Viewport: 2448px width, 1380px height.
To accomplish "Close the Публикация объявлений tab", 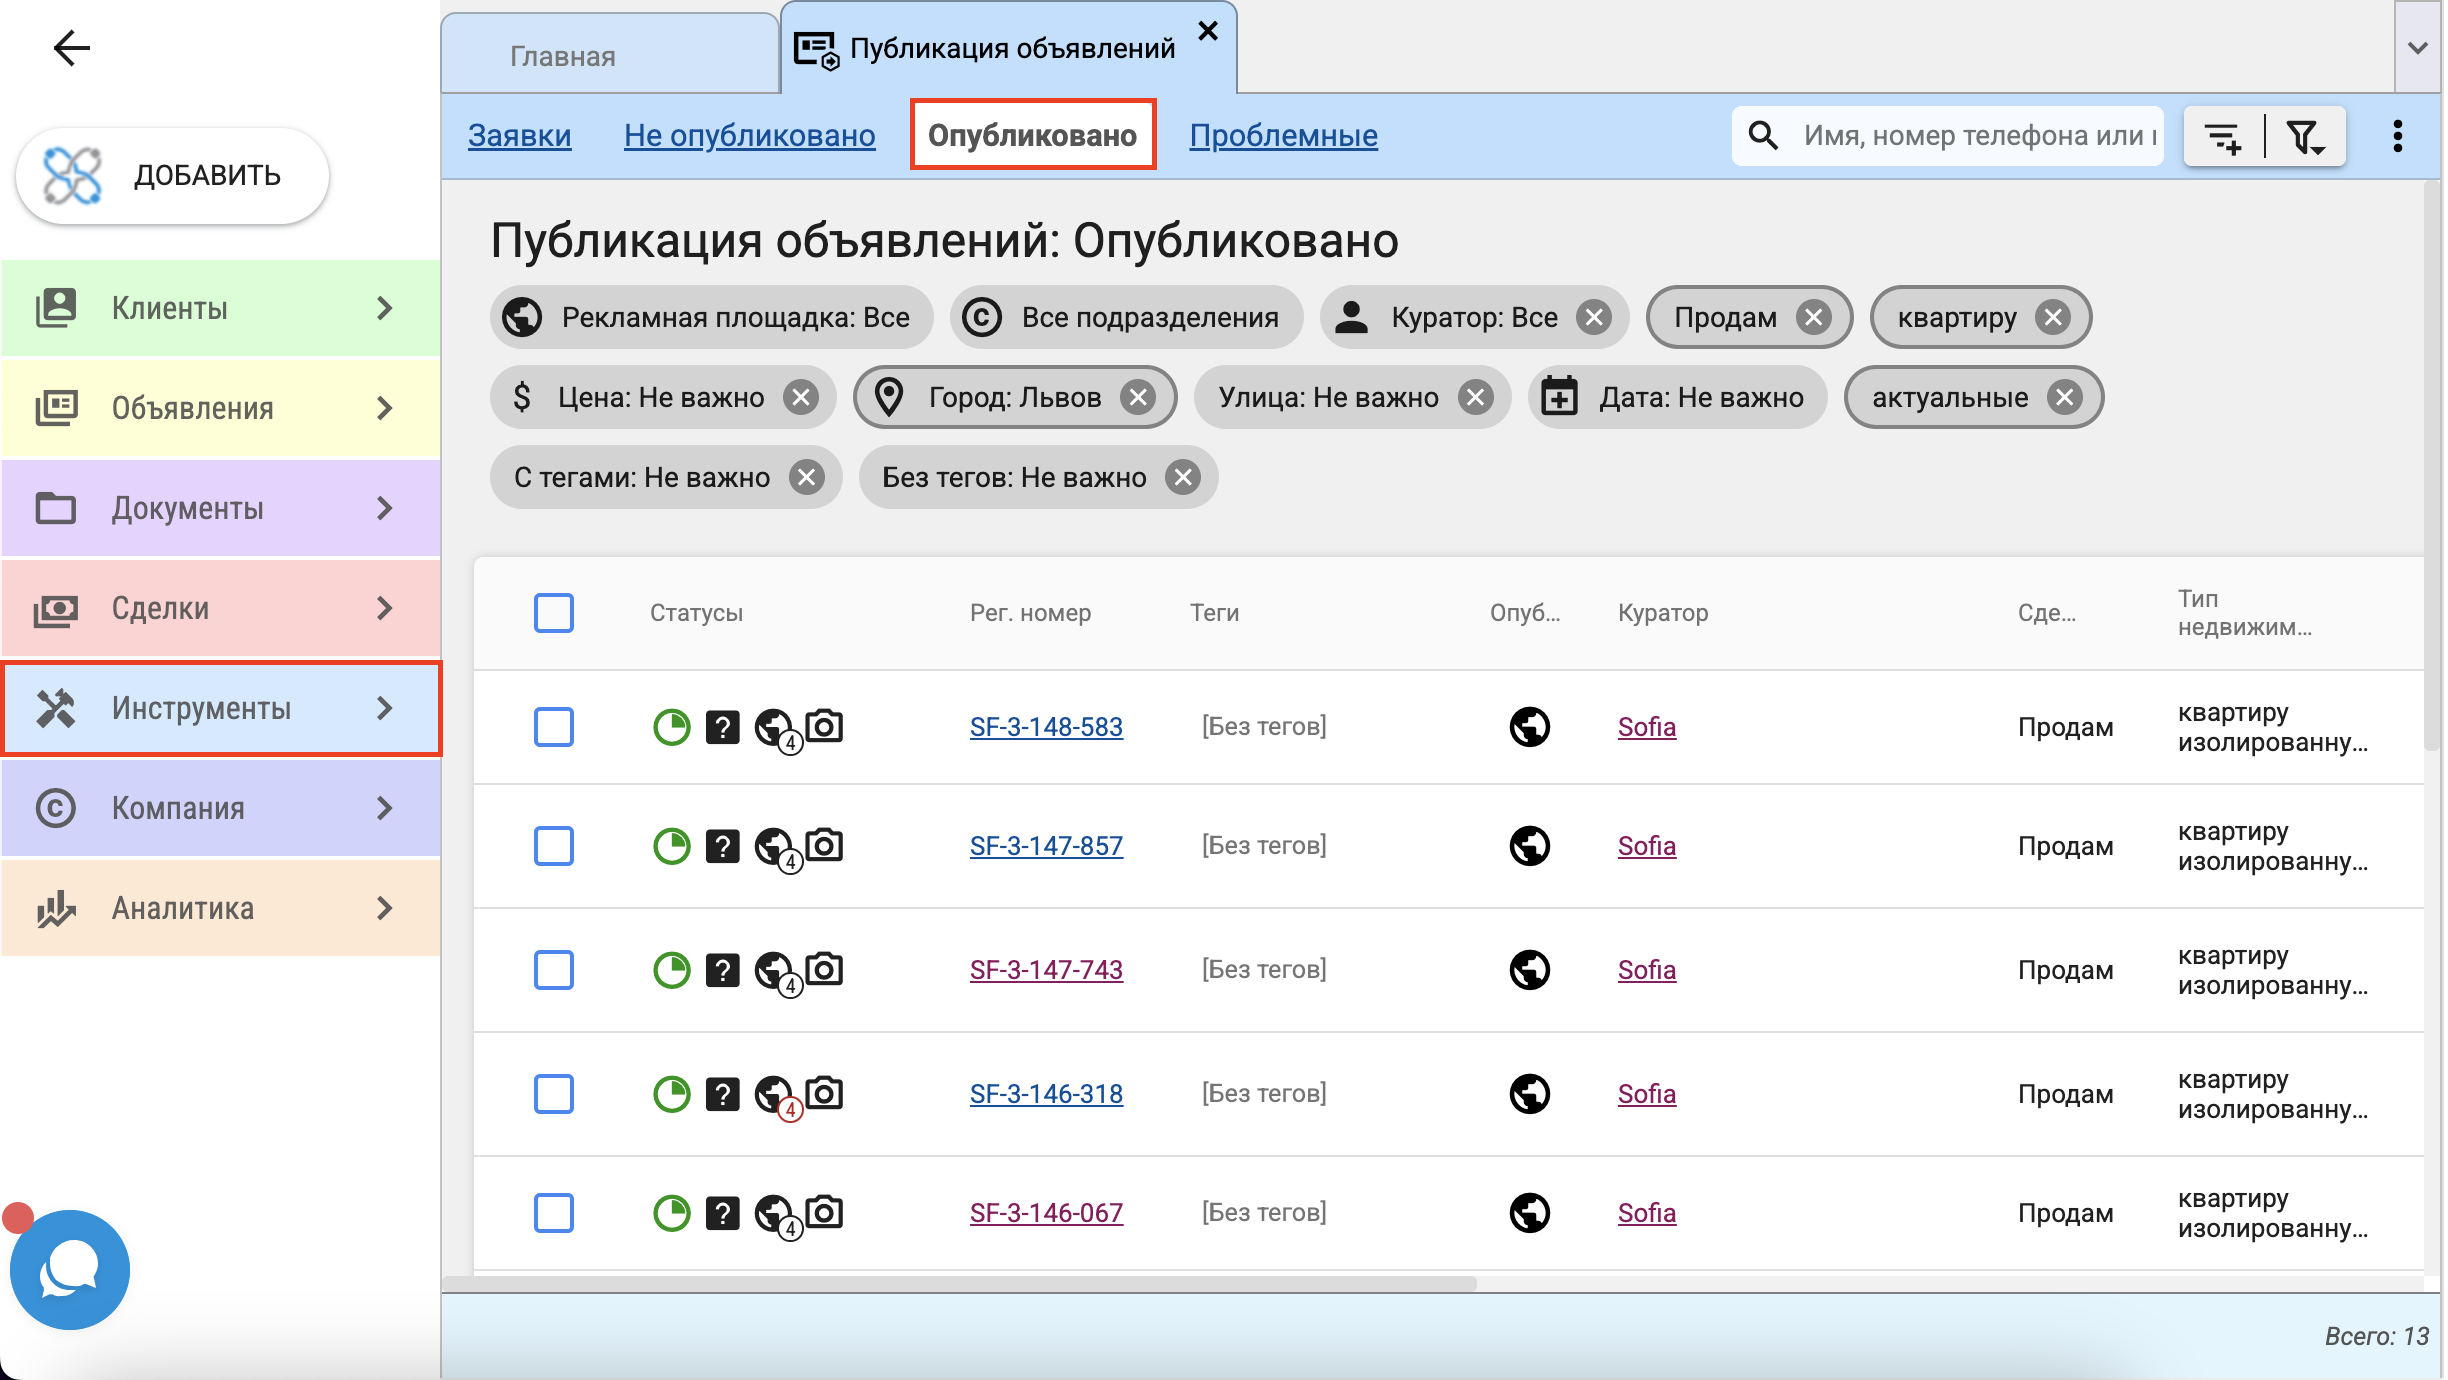I will coord(1207,31).
